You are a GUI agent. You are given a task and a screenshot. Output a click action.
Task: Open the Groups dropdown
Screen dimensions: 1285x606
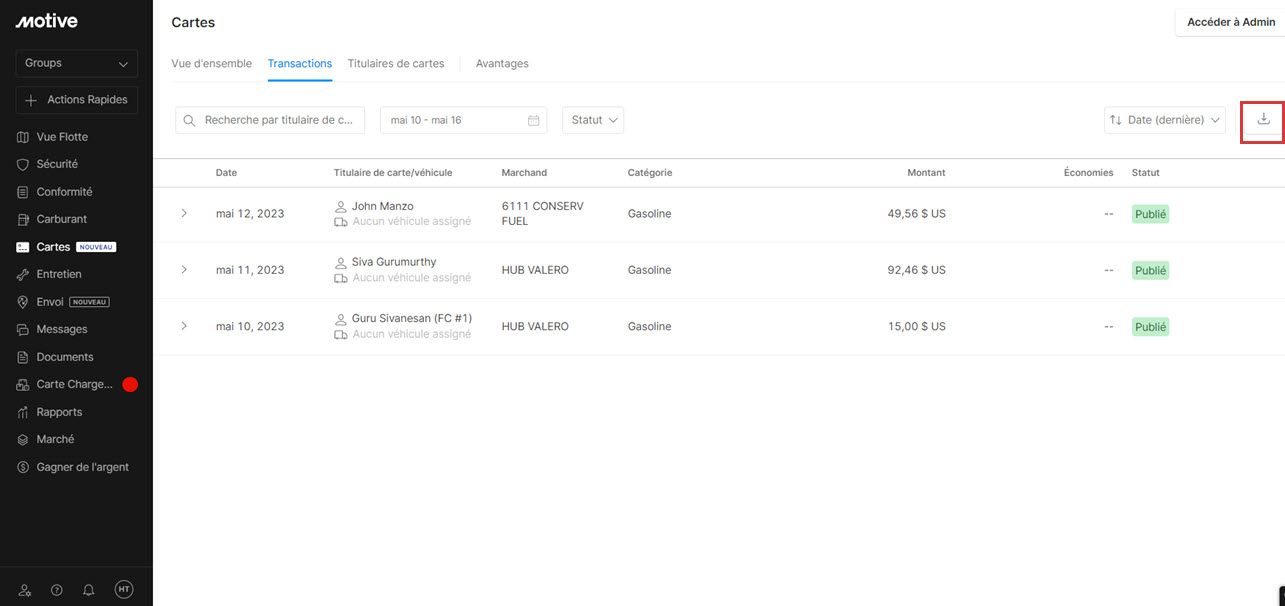pos(77,63)
